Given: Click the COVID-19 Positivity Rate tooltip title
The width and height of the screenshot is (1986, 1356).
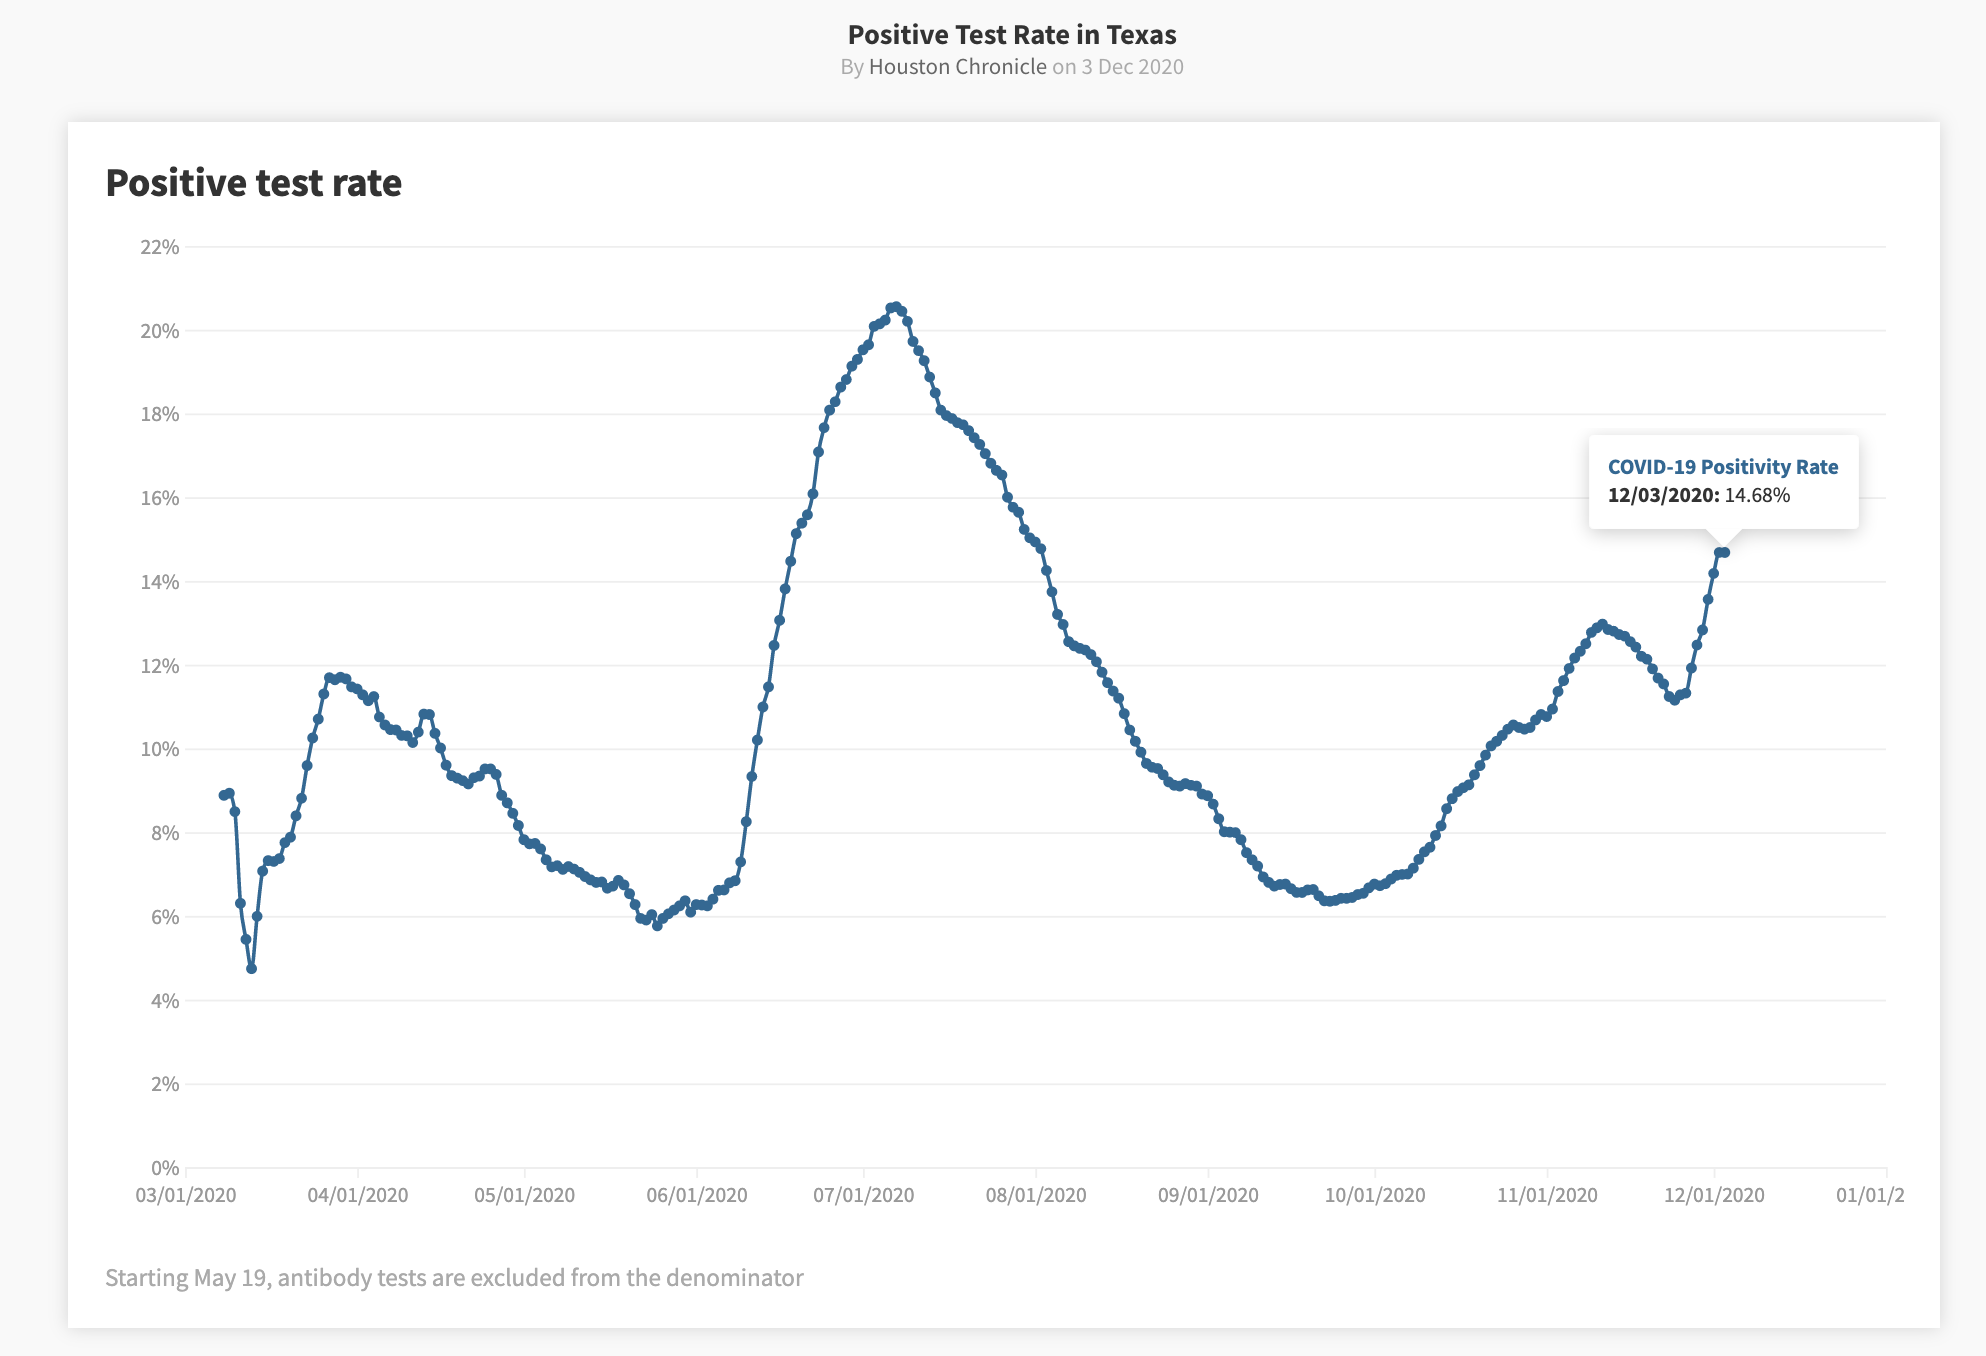Looking at the screenshot, I should [1722, 467].
